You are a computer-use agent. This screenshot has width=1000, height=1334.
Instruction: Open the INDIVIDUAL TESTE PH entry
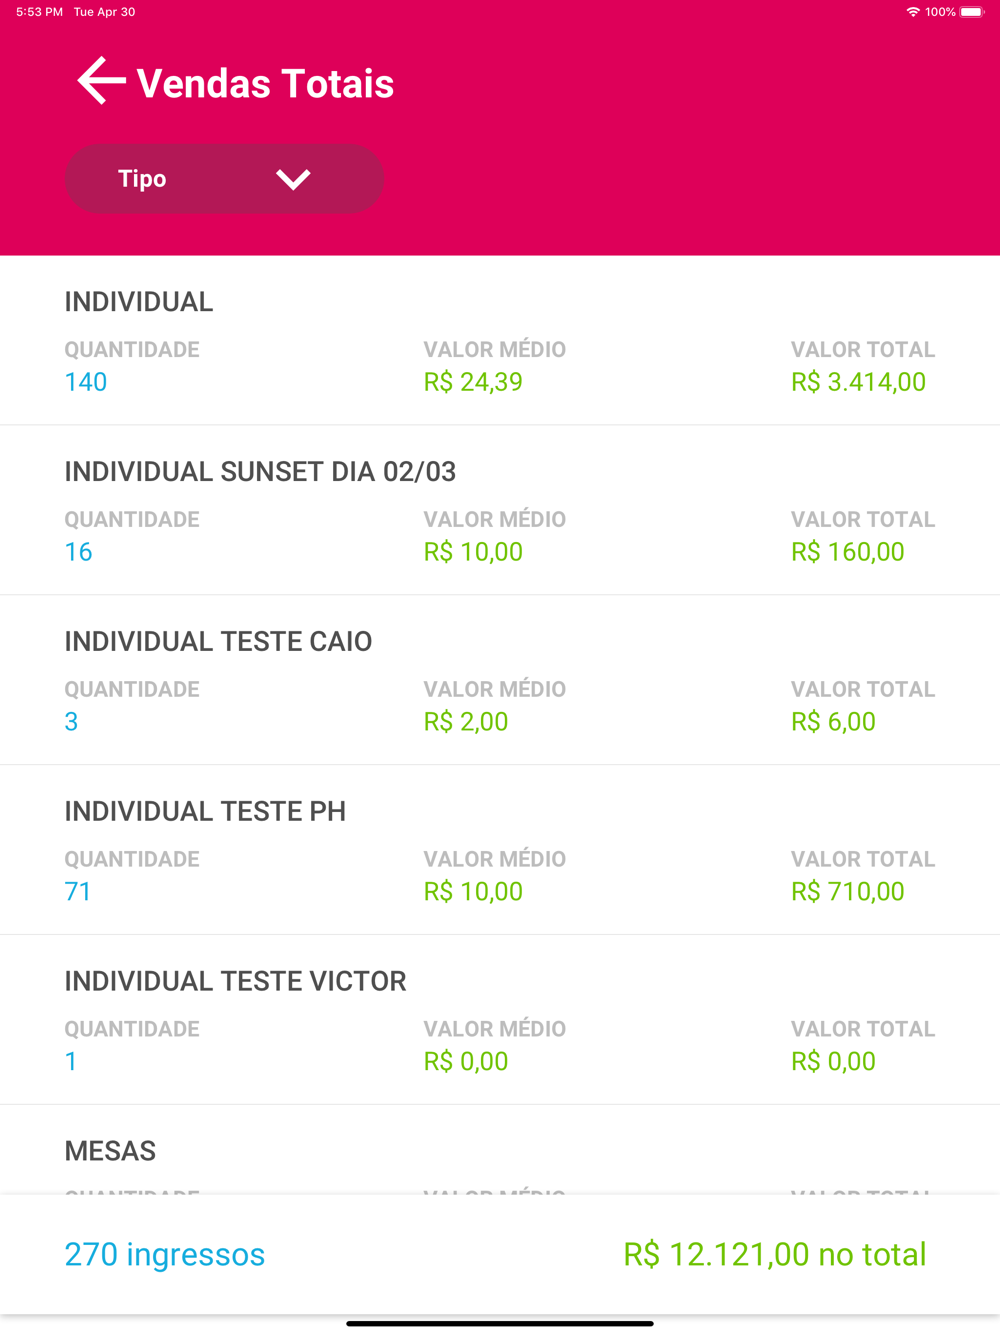pos(500,851)
